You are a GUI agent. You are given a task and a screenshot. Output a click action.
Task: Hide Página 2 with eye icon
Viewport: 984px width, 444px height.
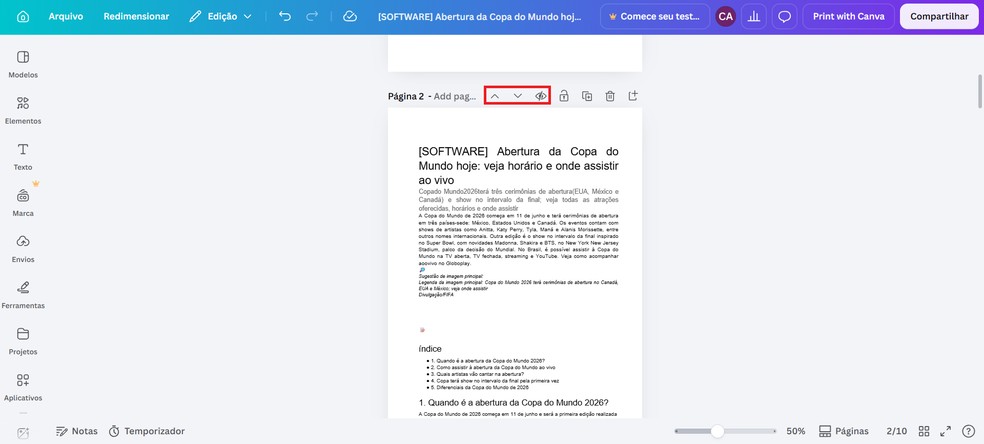point(540,96)
